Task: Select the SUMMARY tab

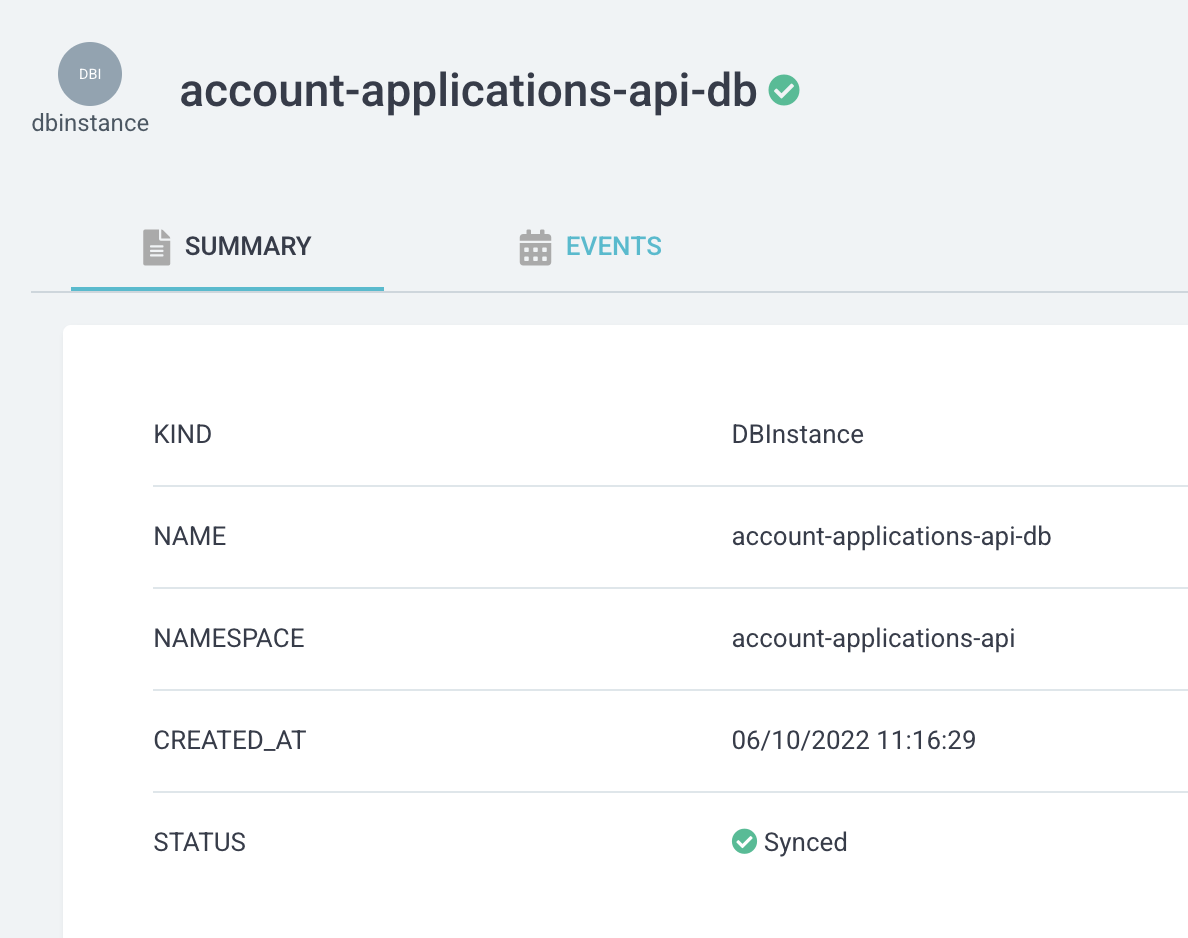Action: [x=247, y=246]
